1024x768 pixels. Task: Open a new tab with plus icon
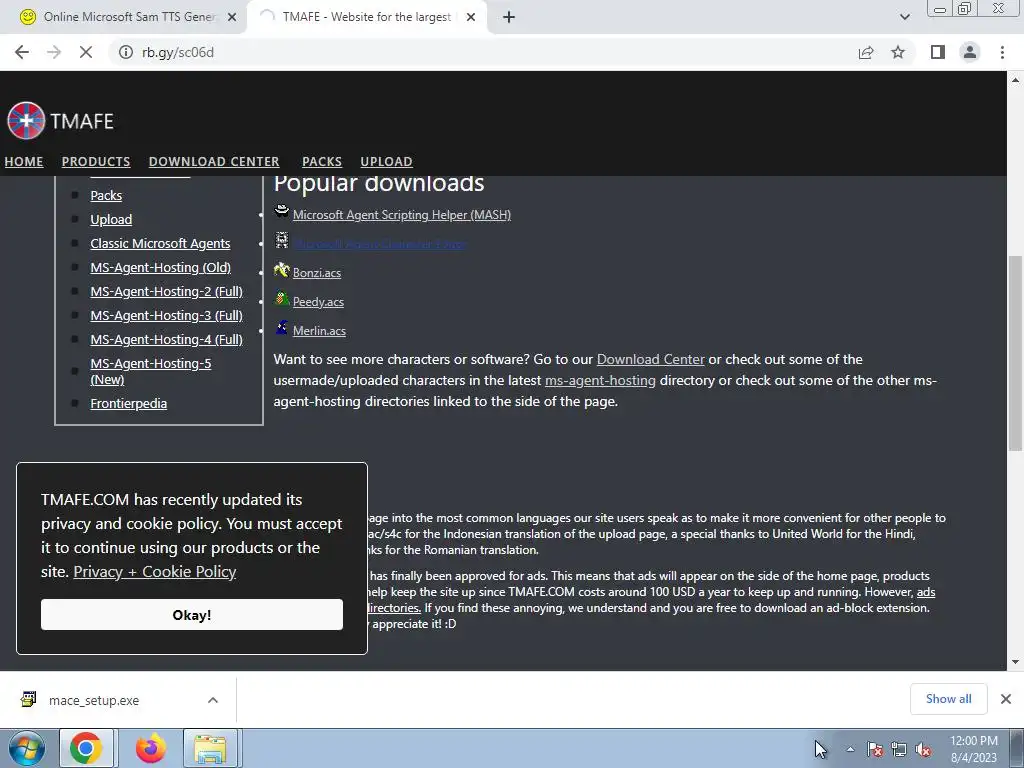[x=509, y=17]
